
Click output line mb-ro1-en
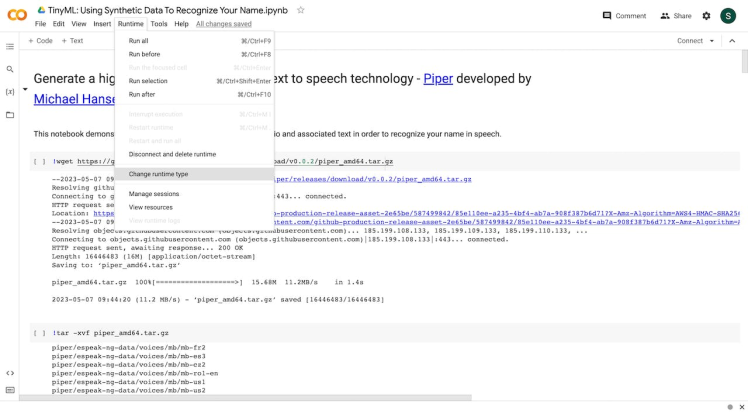pos(135,373)
